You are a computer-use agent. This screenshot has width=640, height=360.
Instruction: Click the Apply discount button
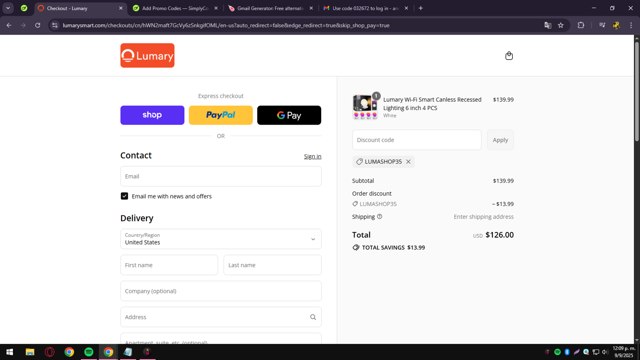[x=500, y=140]
